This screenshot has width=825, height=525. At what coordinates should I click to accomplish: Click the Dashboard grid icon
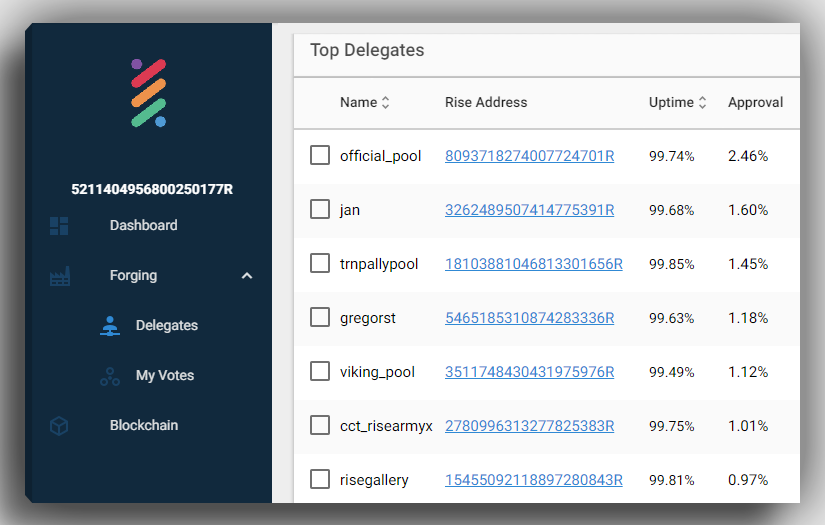59,226
